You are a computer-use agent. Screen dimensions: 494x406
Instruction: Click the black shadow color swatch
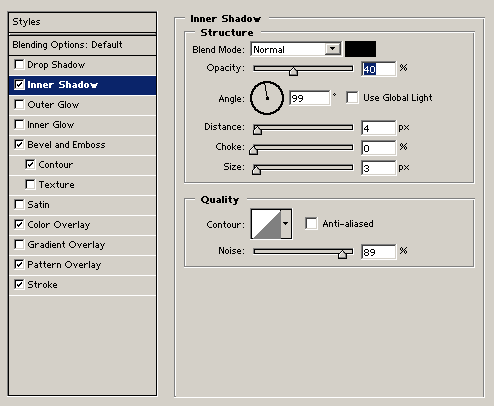[x=360, y=49]
